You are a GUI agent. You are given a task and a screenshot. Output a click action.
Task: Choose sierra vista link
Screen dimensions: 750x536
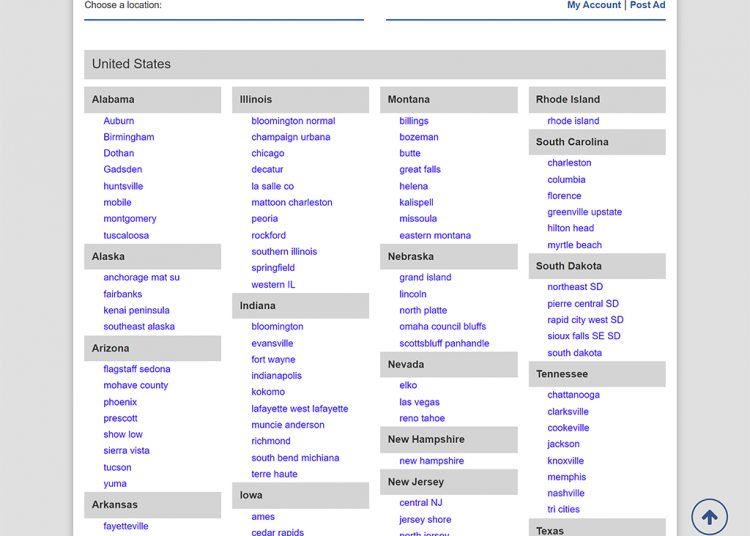[126, 451]
